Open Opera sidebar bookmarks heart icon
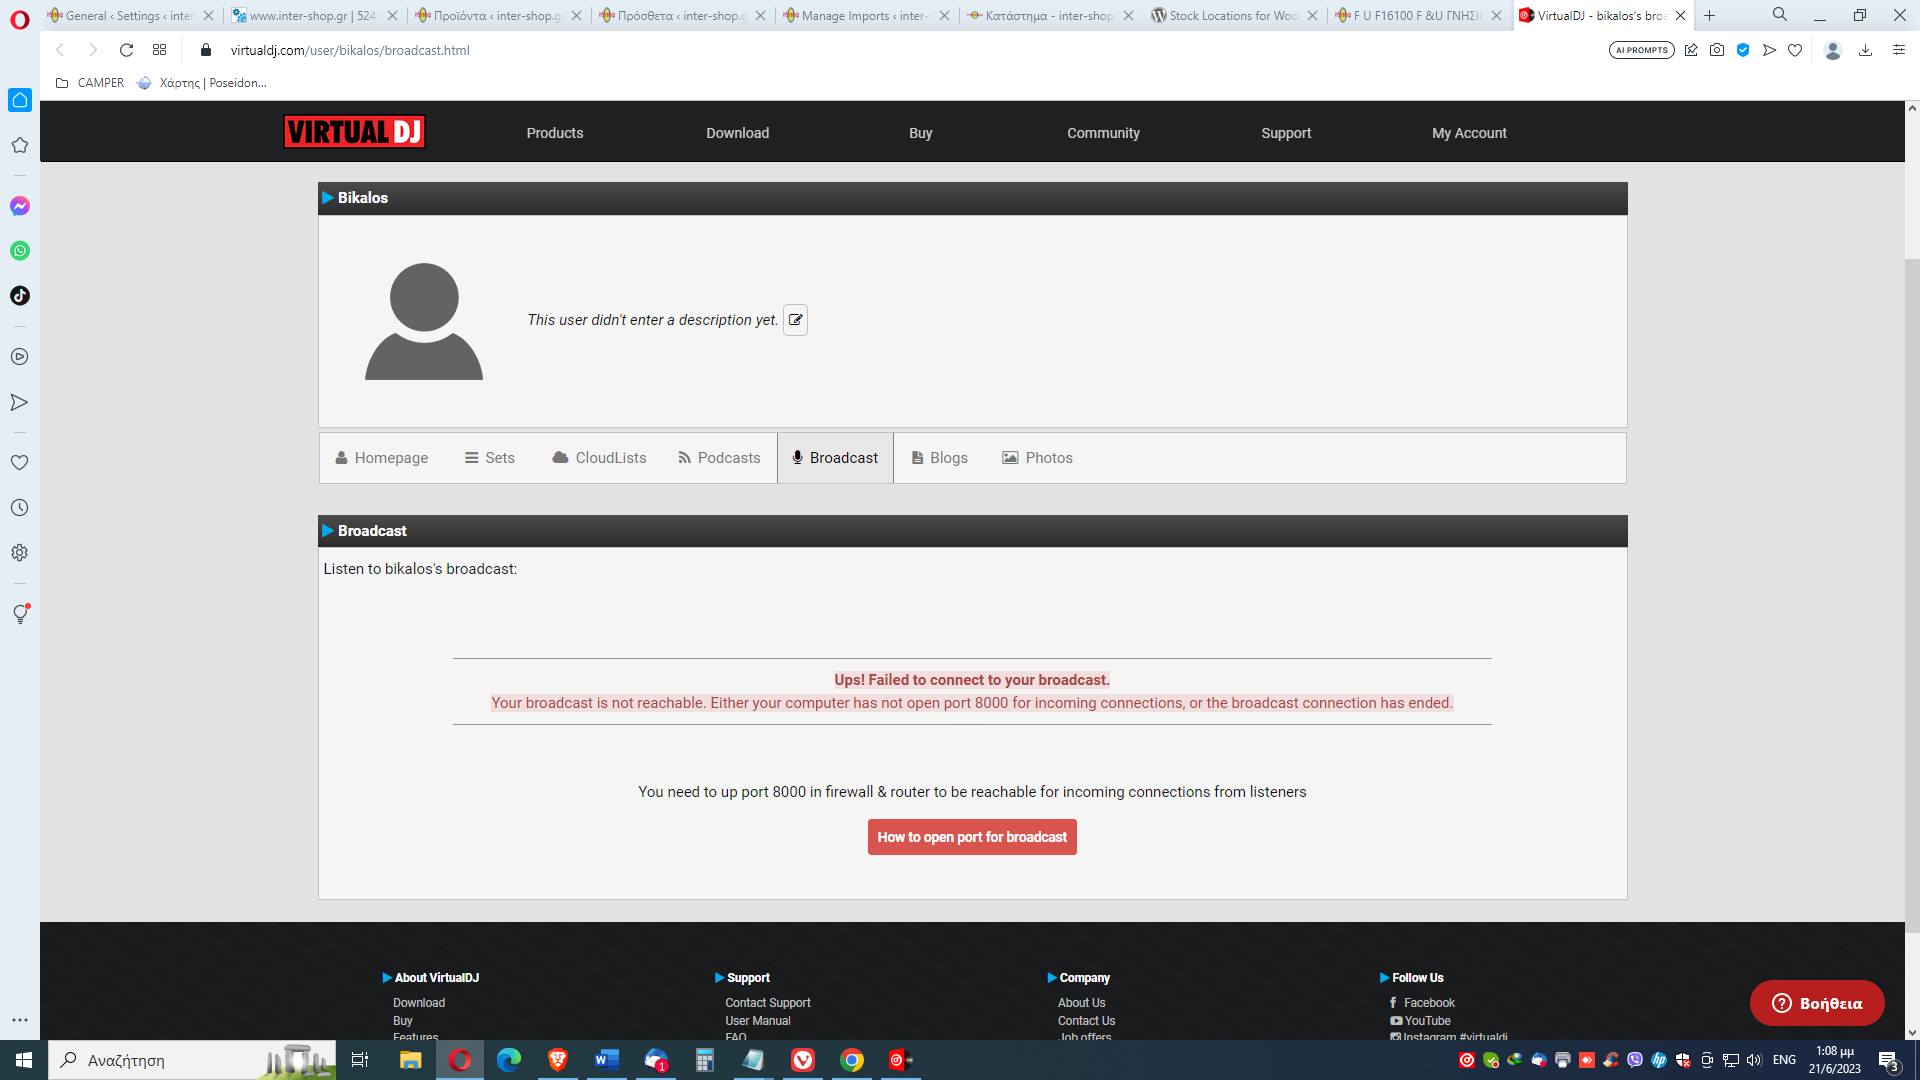 (x=20, y=463)
